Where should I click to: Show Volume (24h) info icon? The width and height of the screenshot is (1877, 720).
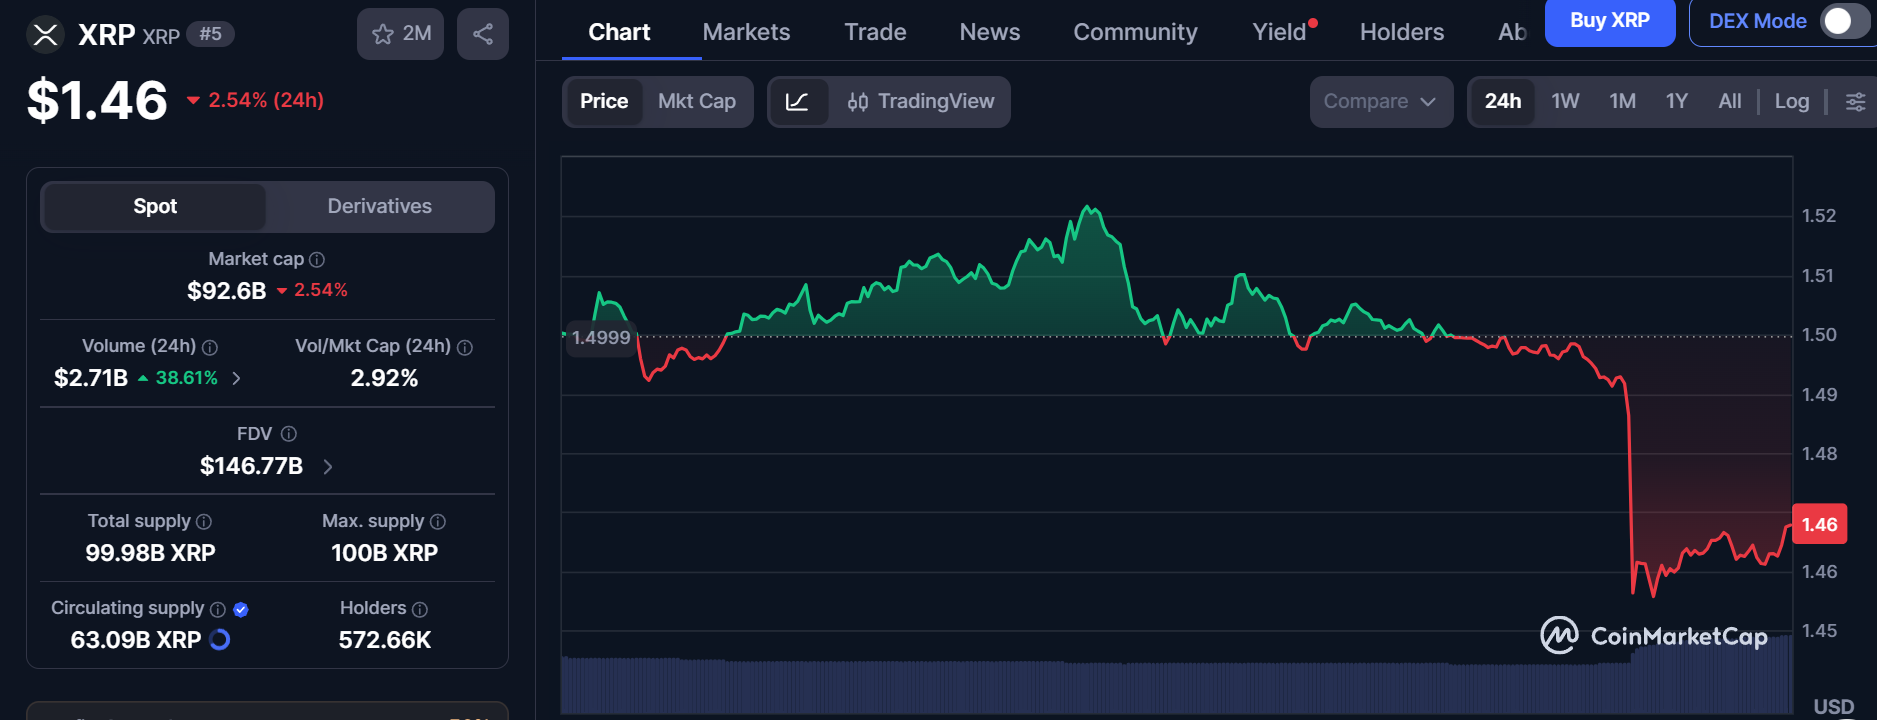(210, 347)
